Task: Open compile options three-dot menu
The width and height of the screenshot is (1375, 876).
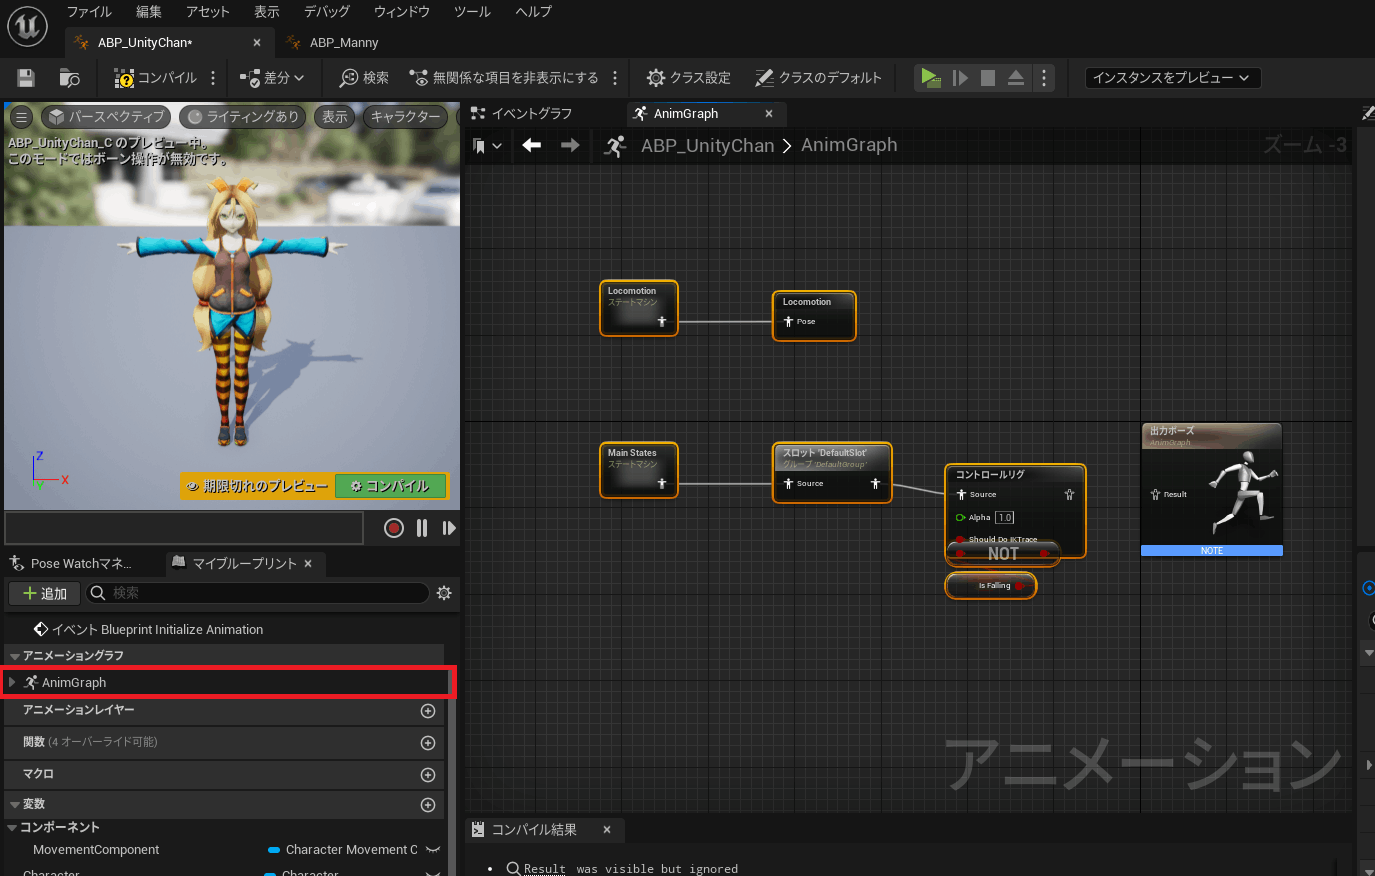Action: click(212, 78)
